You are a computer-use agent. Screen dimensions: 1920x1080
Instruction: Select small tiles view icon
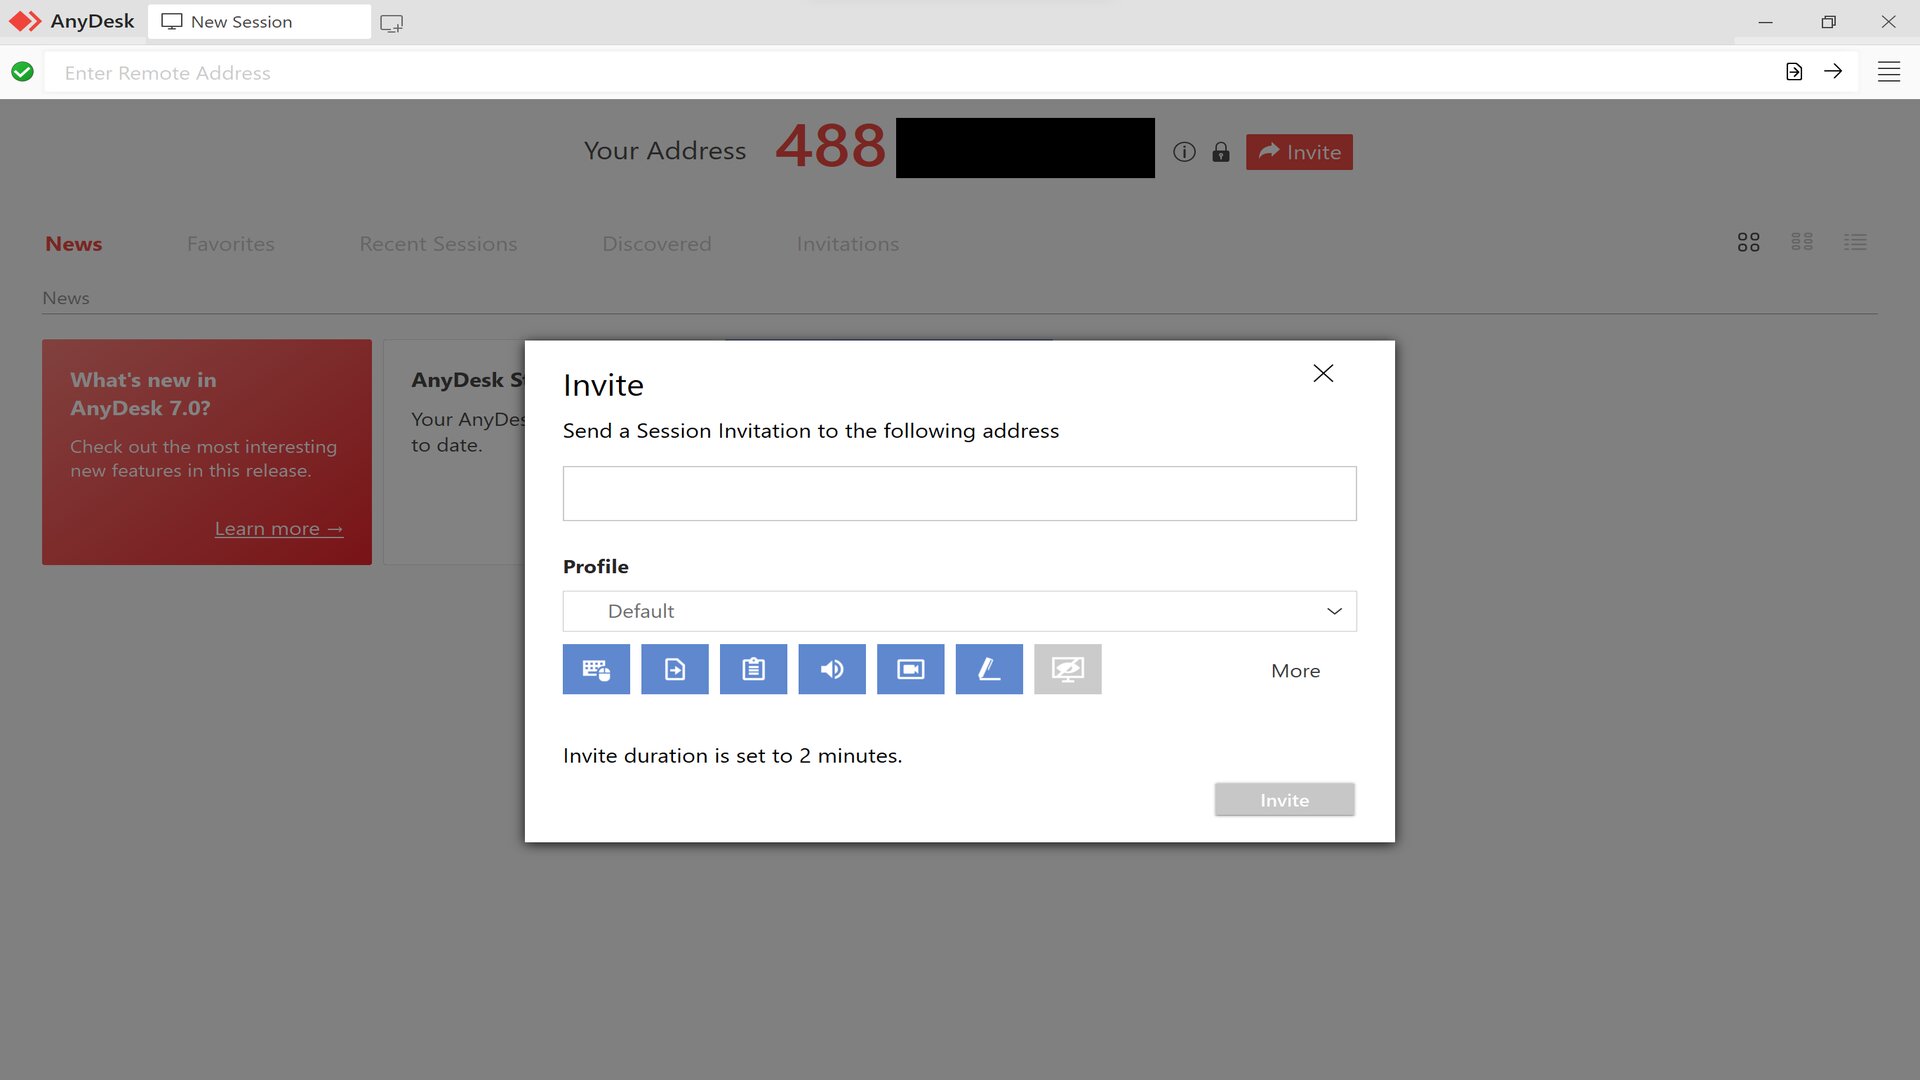(1802, 243)
